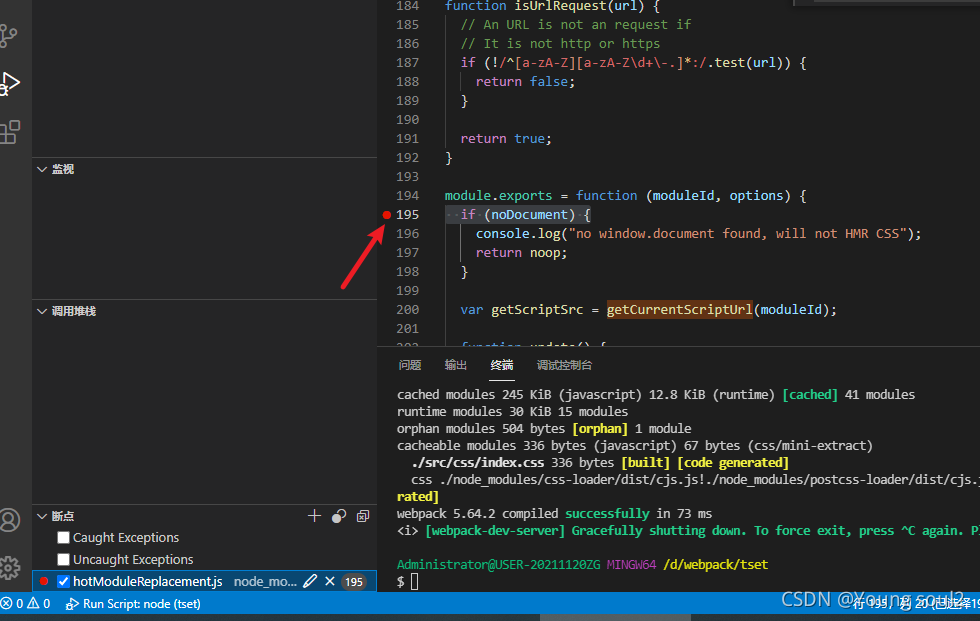Viewport: 980px width, 621px height.
Task: Remove all breakpoints icon
Action: [x=363, y=516]
